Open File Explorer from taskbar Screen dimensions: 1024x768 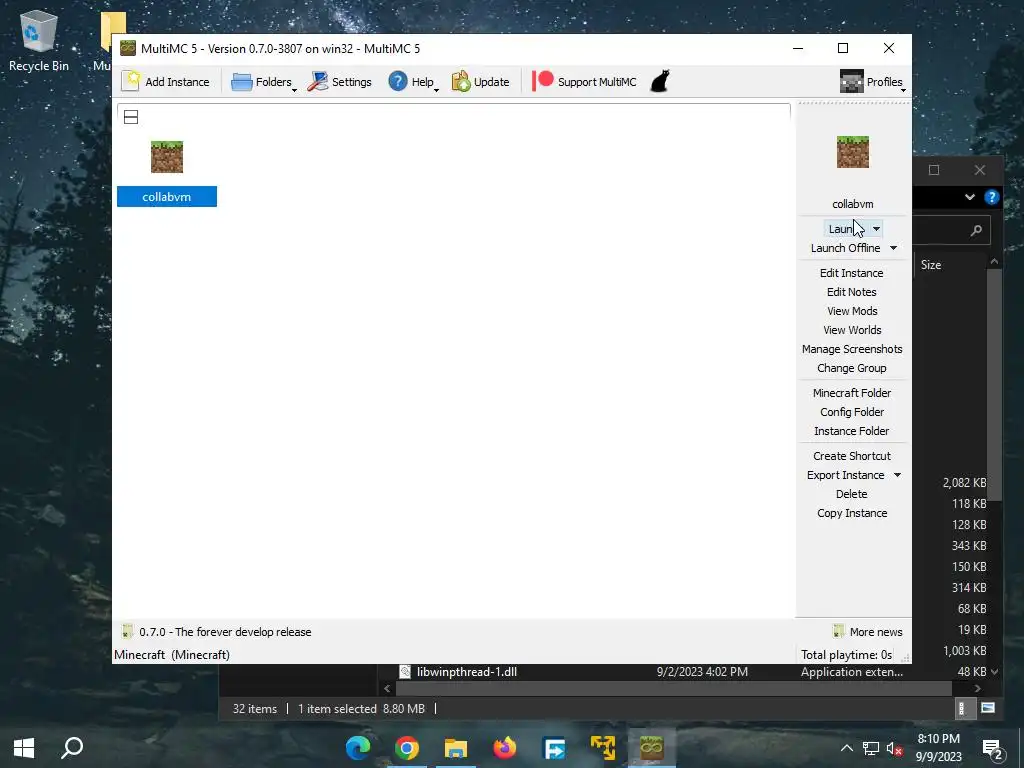(x=456, y=748)
